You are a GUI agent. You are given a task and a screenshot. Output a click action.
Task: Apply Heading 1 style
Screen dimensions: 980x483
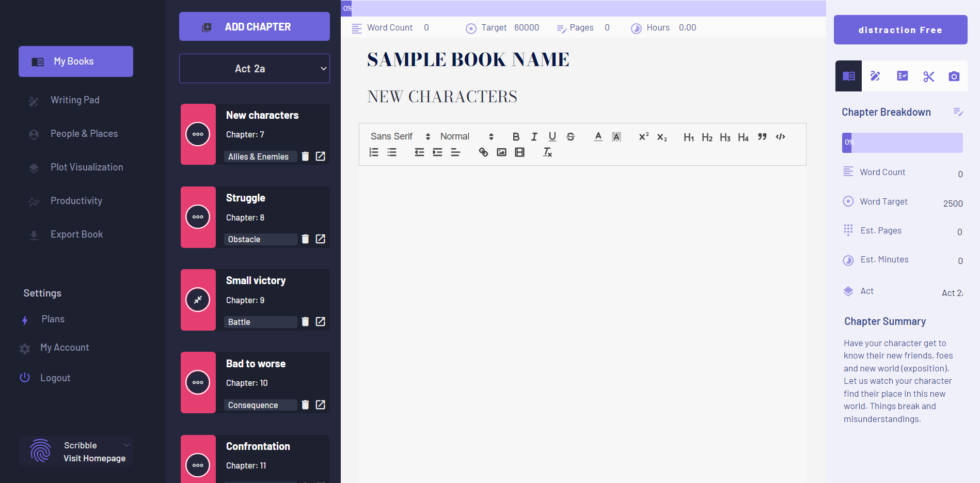[689, 137]
